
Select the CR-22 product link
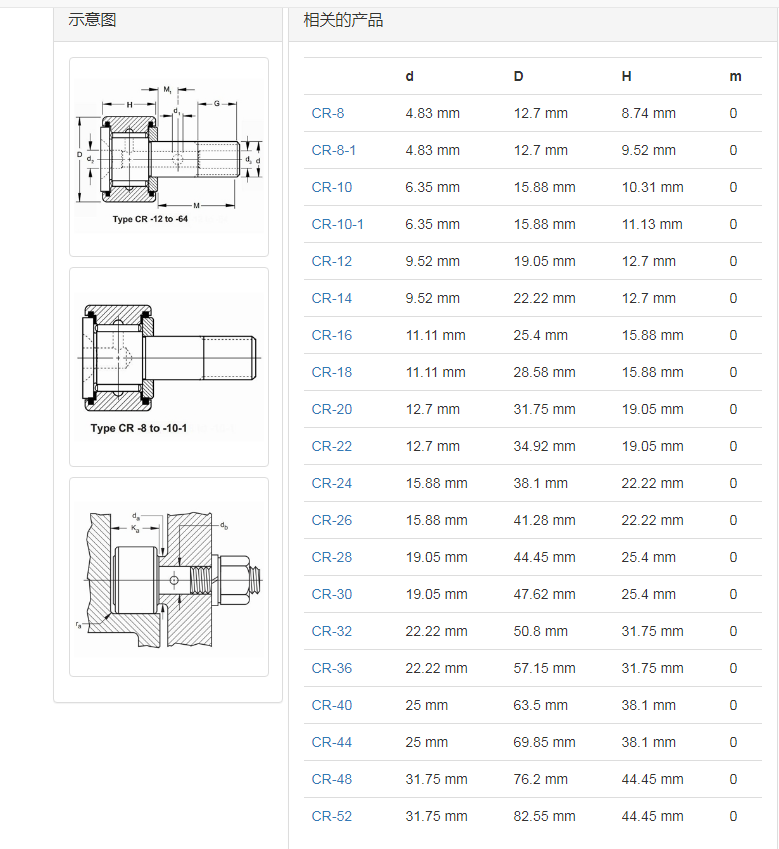pos(331,447)
